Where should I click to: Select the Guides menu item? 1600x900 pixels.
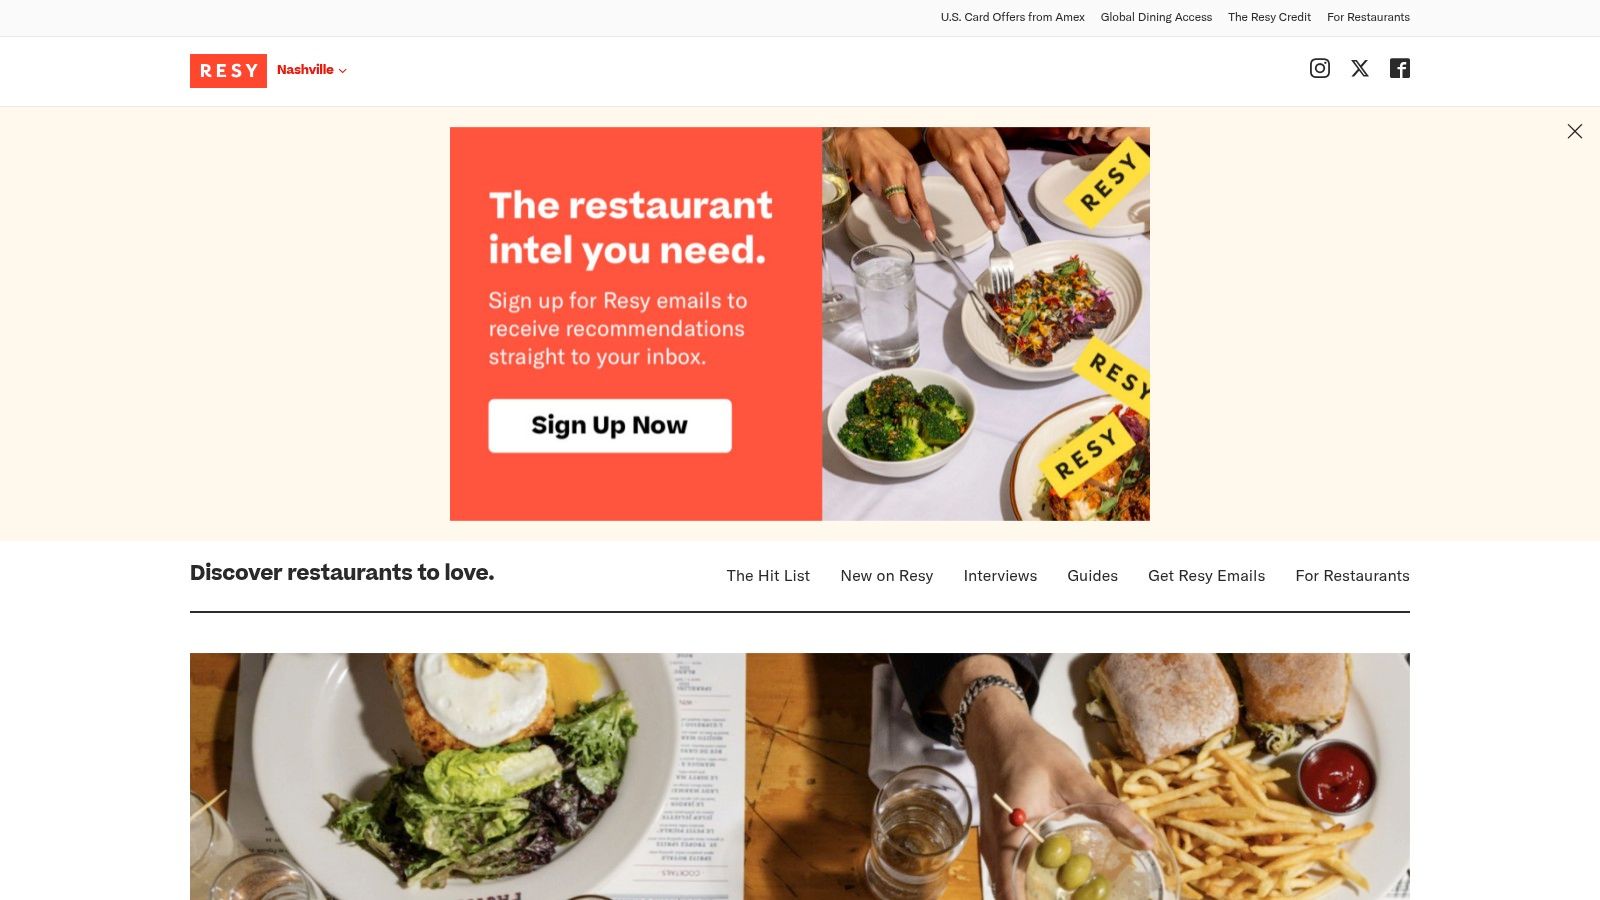pyautogui.click(x=1092, y=576)
